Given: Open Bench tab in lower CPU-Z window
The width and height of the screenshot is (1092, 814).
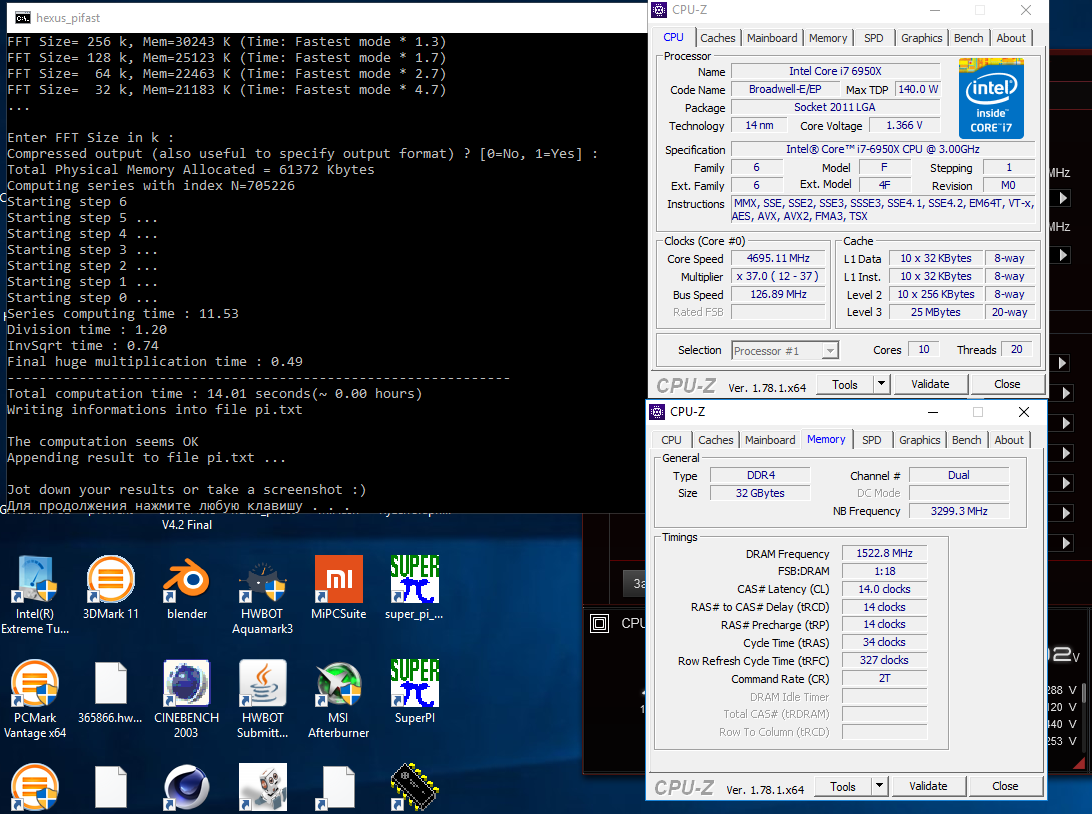Looking at the screenshot, I should click(x=967, y=440).
